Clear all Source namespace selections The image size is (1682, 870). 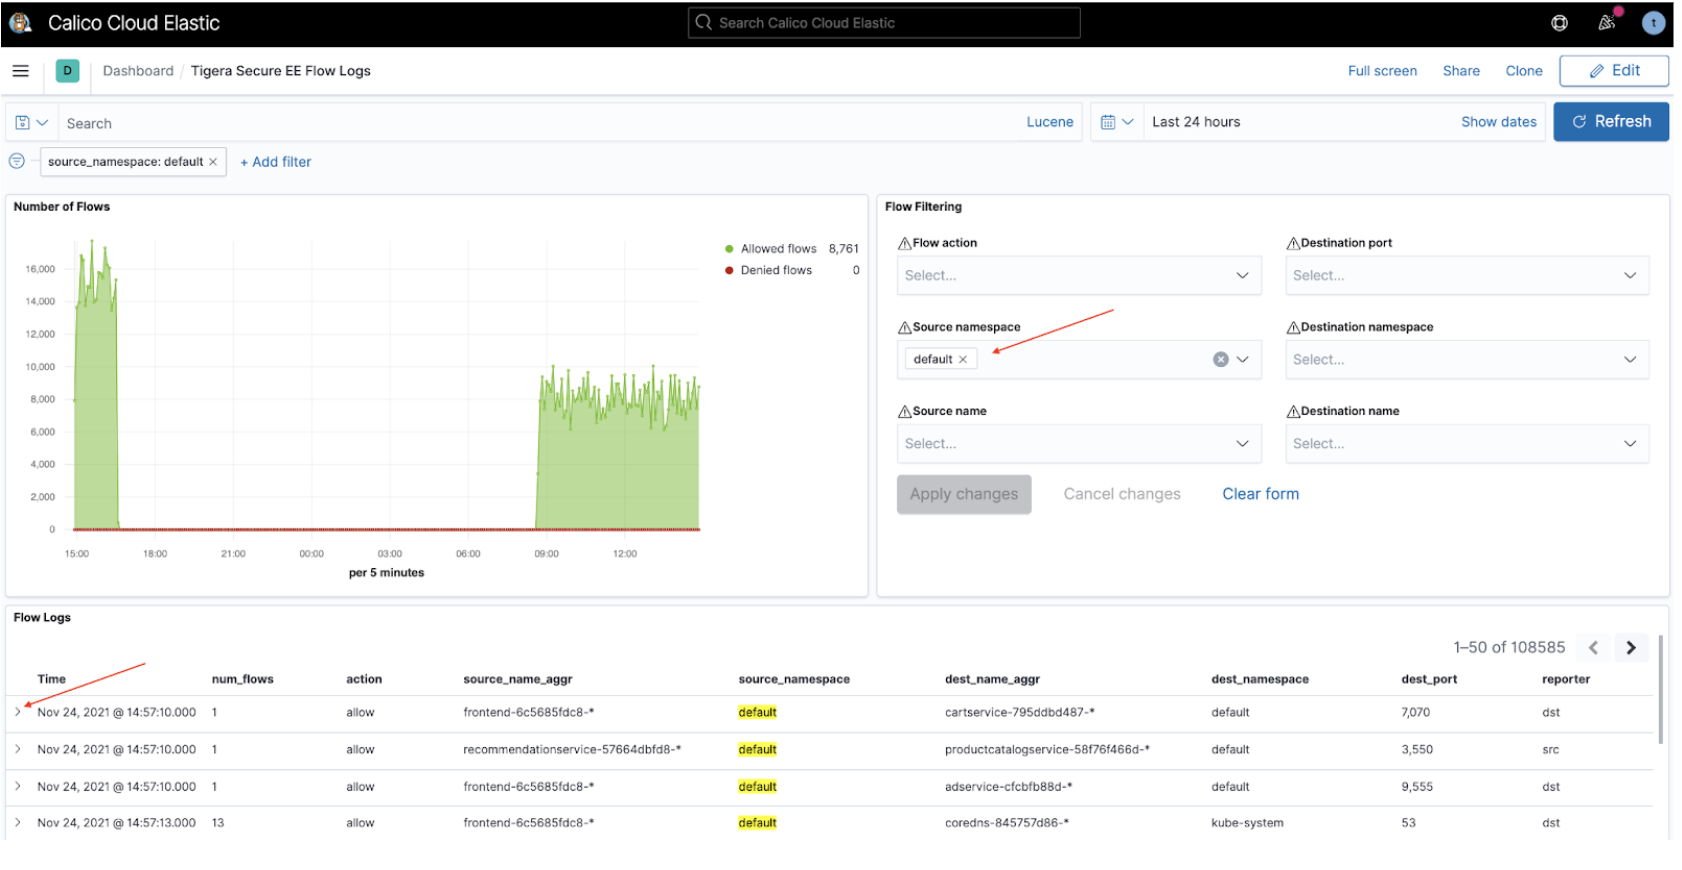pos(1220,359)
